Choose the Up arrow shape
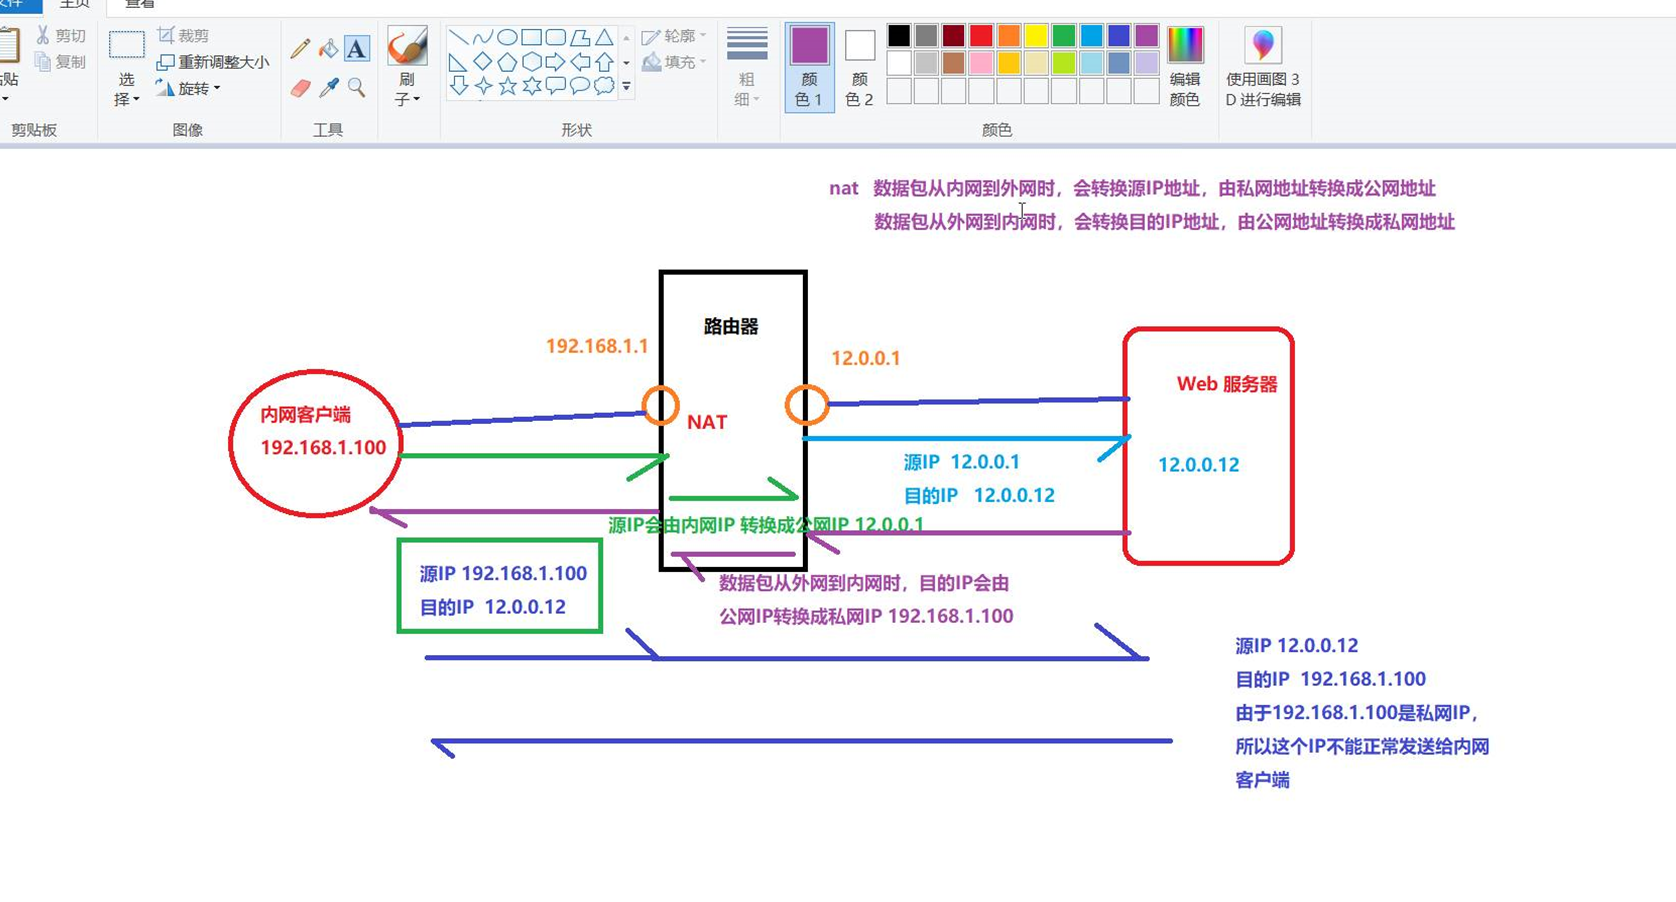1676x902 pixels. coord(604,62)
